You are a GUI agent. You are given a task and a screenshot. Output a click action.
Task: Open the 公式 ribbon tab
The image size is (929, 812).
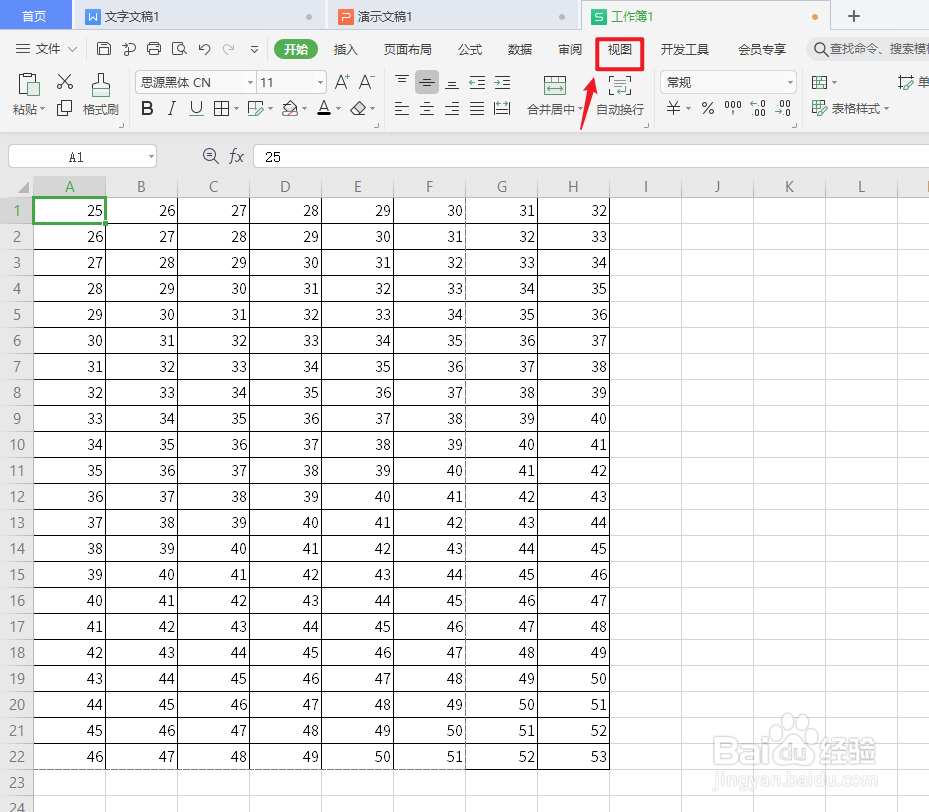coord(470,49)
